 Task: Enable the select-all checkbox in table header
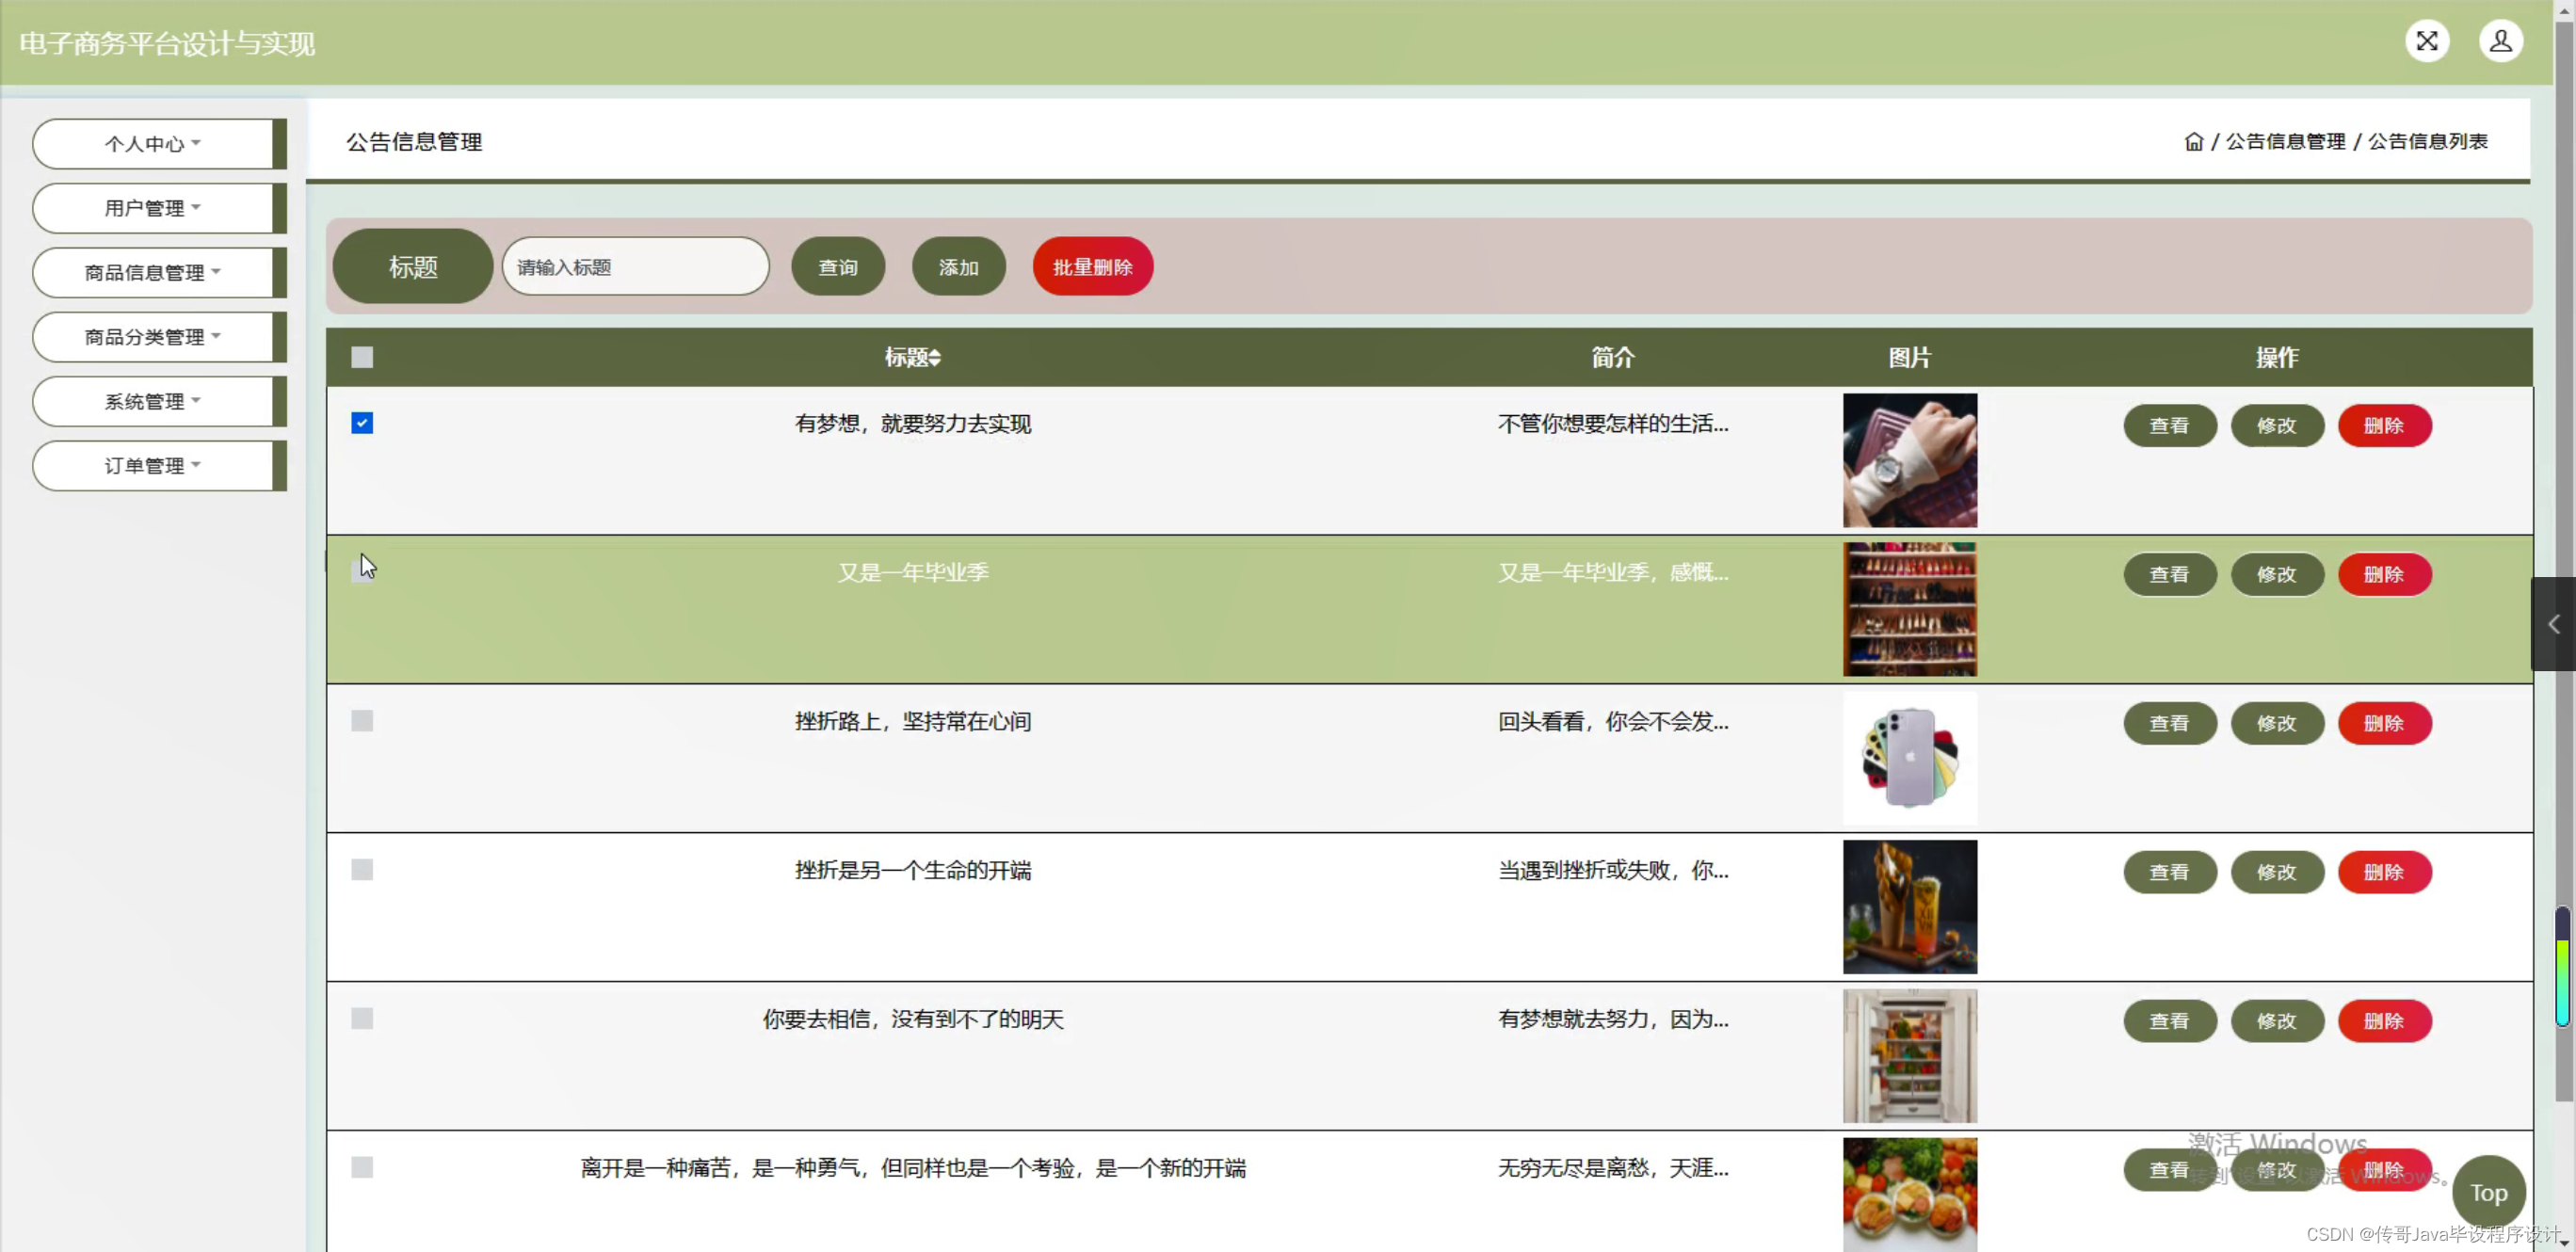coord(361,357)
